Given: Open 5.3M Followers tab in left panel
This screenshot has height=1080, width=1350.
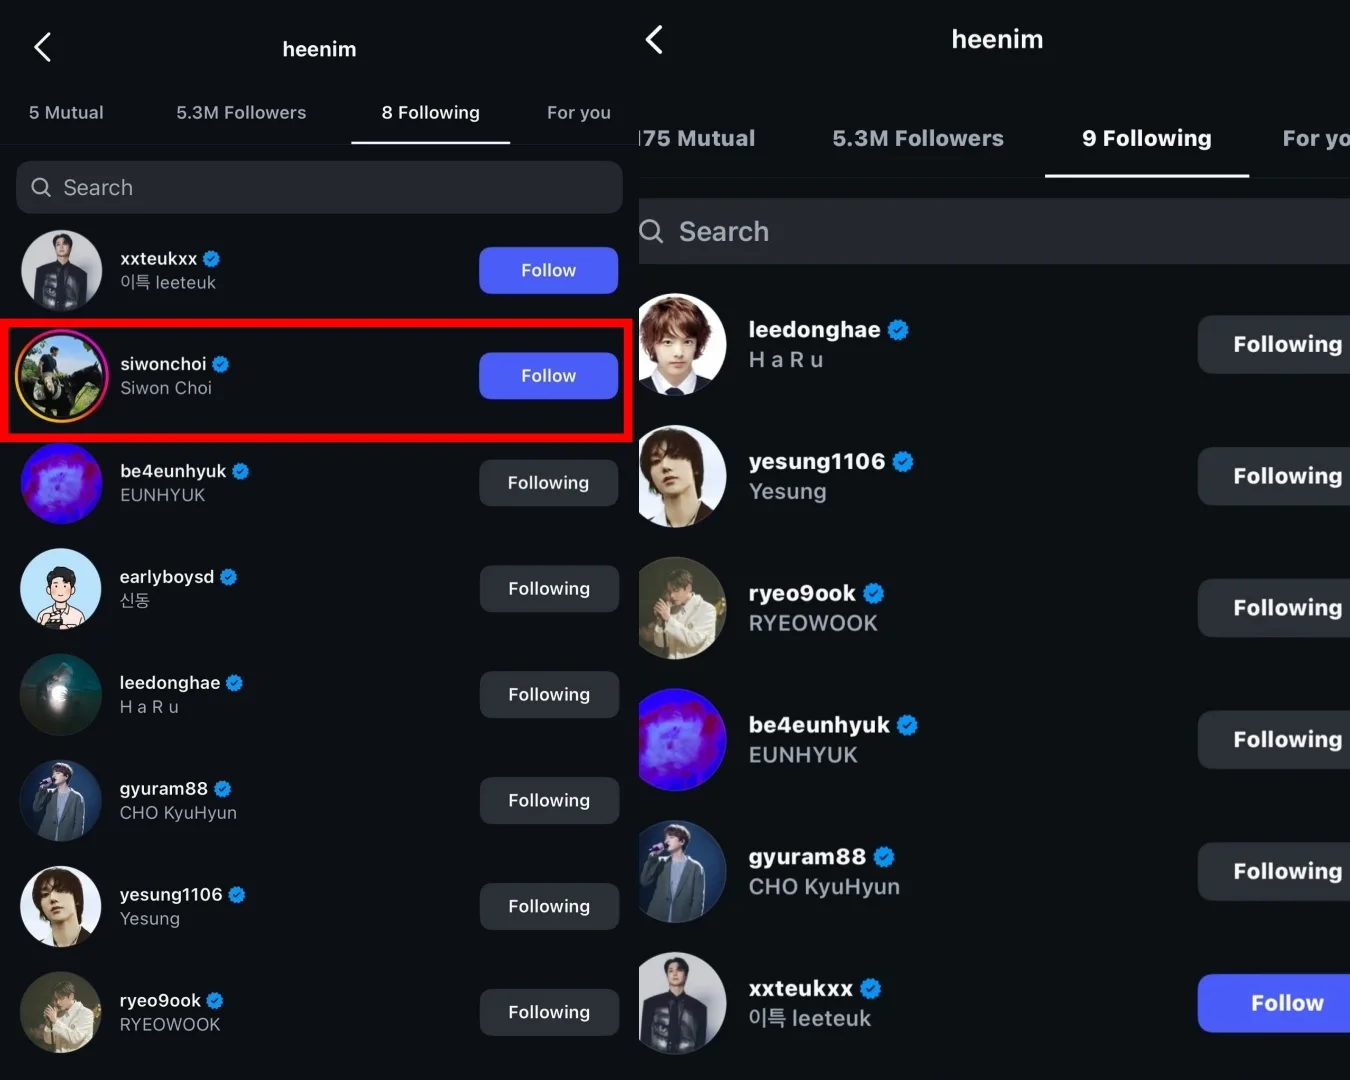Looking at the screenshot, I should coord(241,113).
